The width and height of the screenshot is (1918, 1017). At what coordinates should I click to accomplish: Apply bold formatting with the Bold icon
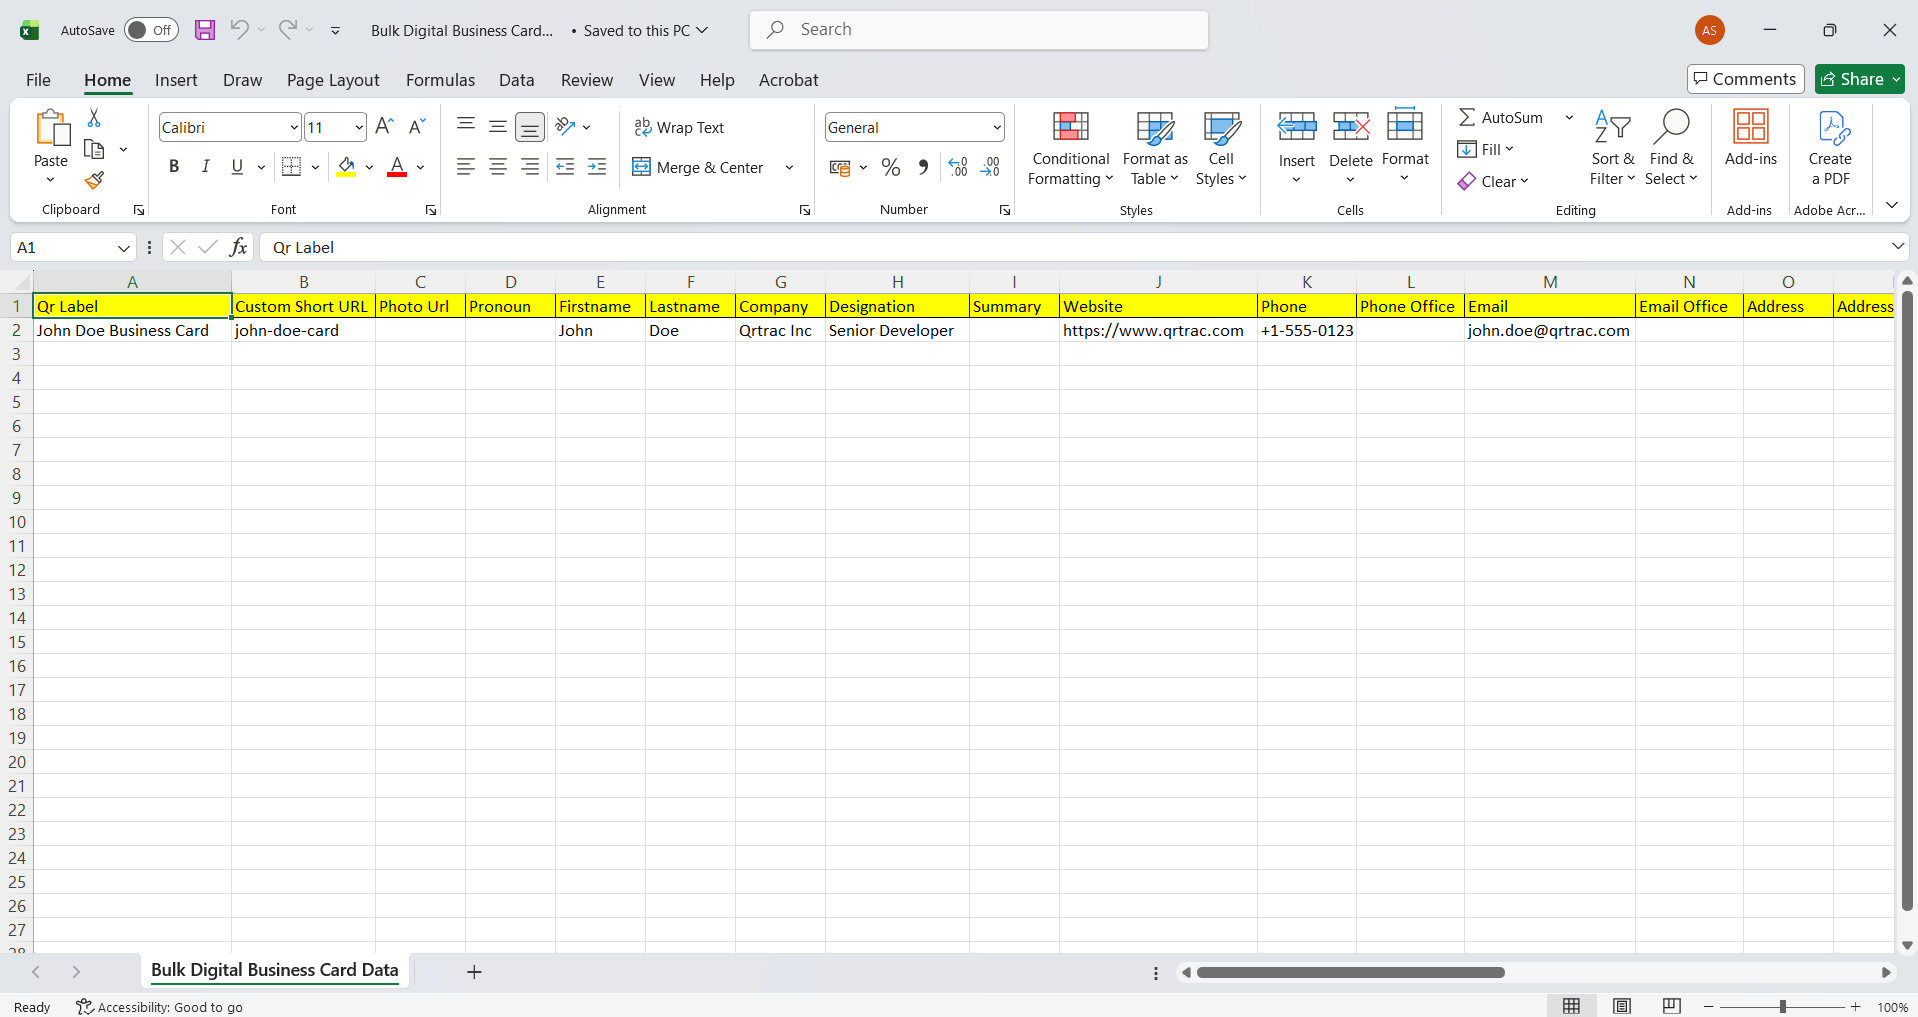(173, 166)
